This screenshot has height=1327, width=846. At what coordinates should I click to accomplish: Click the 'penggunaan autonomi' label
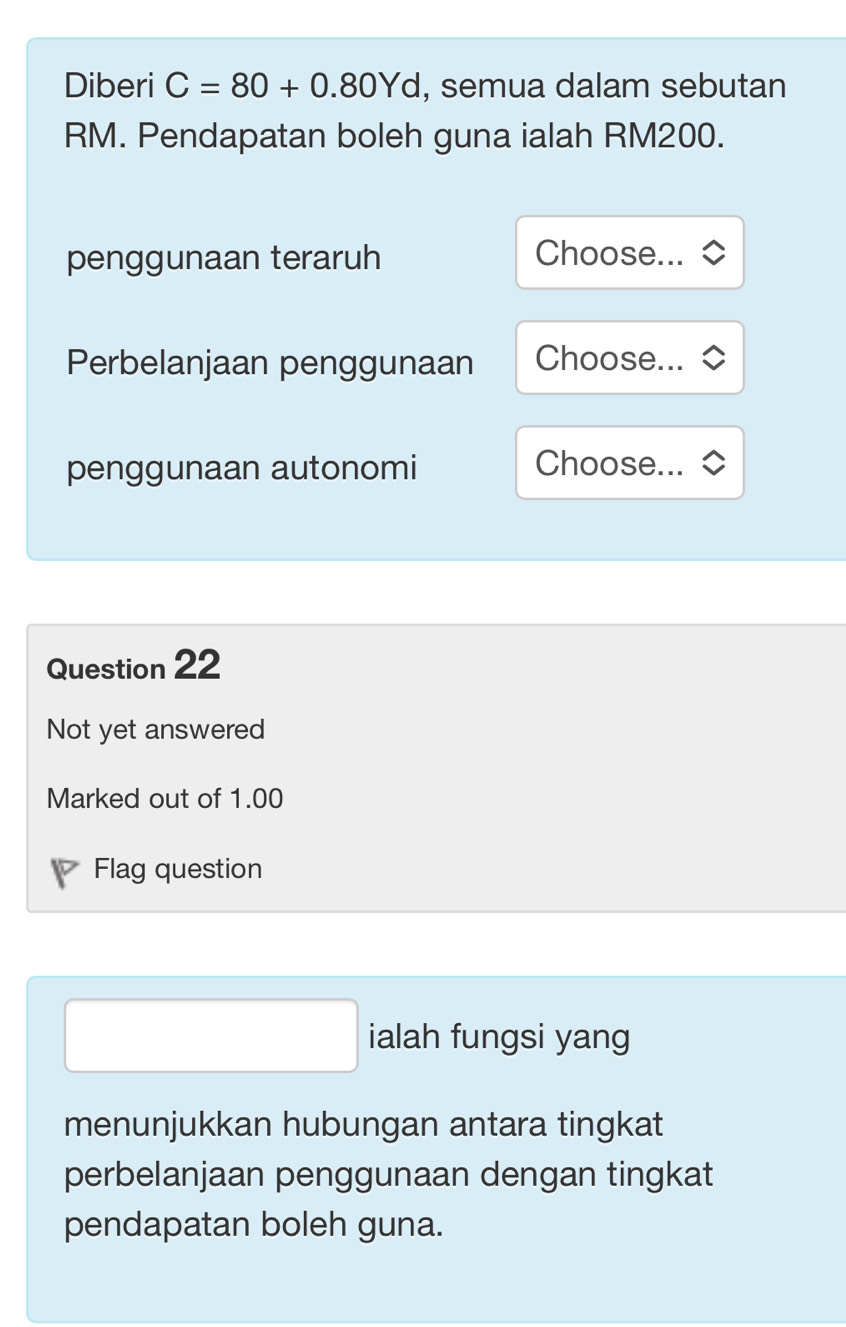click(242, 467)
